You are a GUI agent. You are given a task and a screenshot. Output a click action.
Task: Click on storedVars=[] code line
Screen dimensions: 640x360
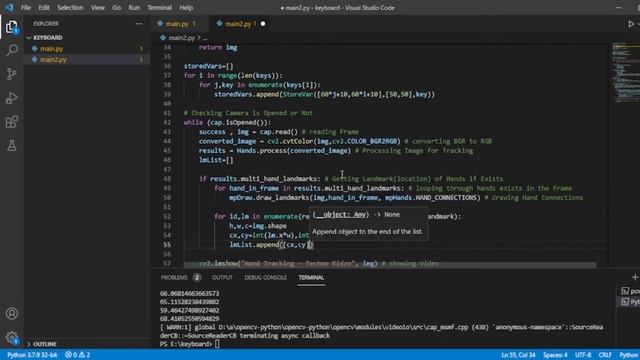[209, 66]
